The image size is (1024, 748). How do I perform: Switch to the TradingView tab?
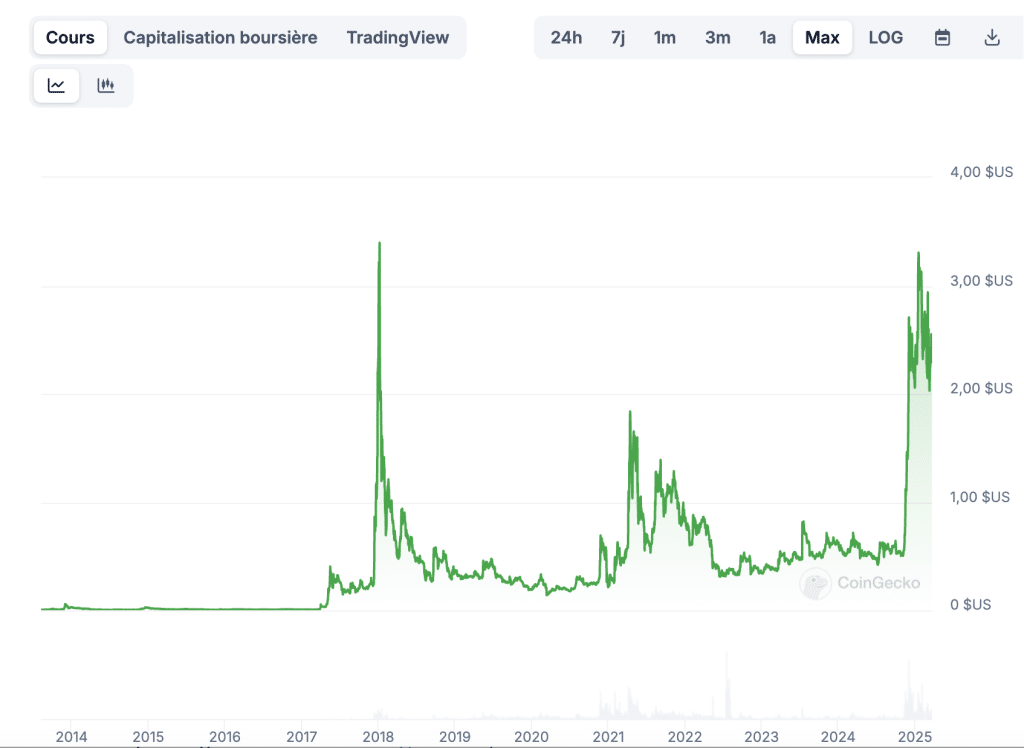coord(398,37)
